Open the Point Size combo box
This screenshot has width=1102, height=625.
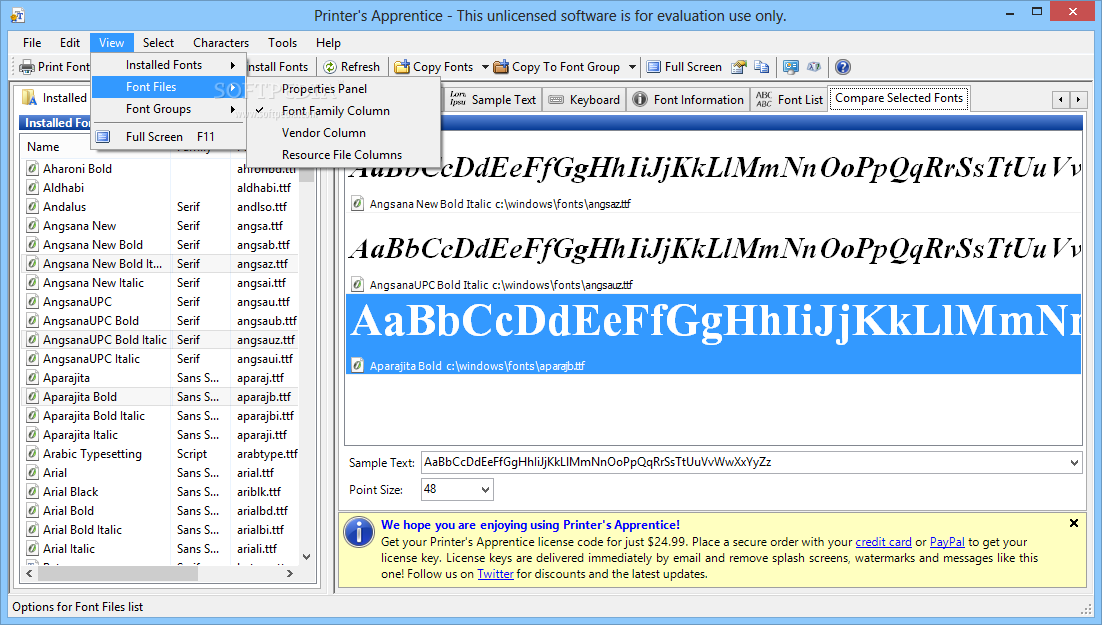pos(457,489)
